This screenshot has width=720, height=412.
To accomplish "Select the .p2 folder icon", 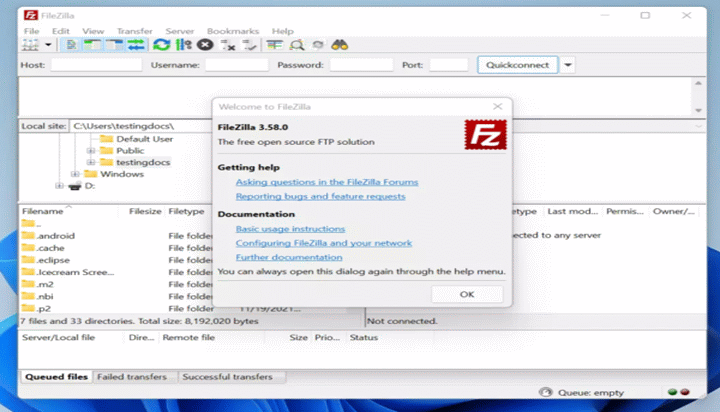I will coord(28,308).
